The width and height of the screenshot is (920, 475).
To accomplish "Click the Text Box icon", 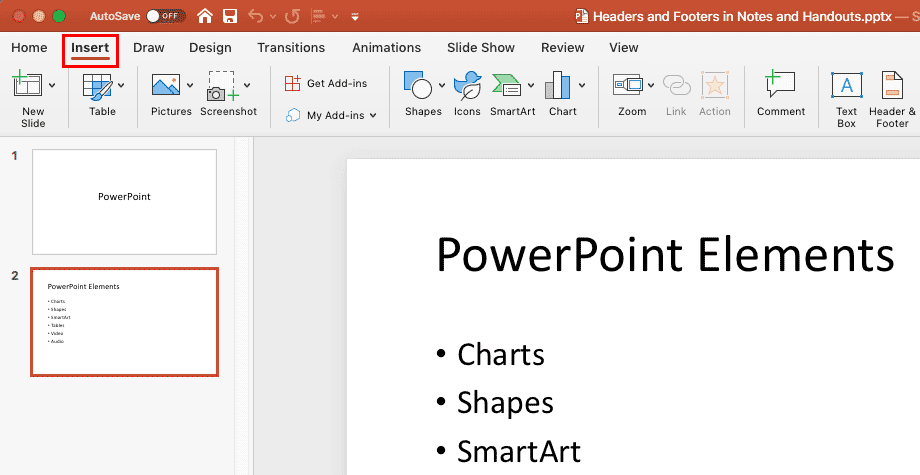I will pos(847,86).
